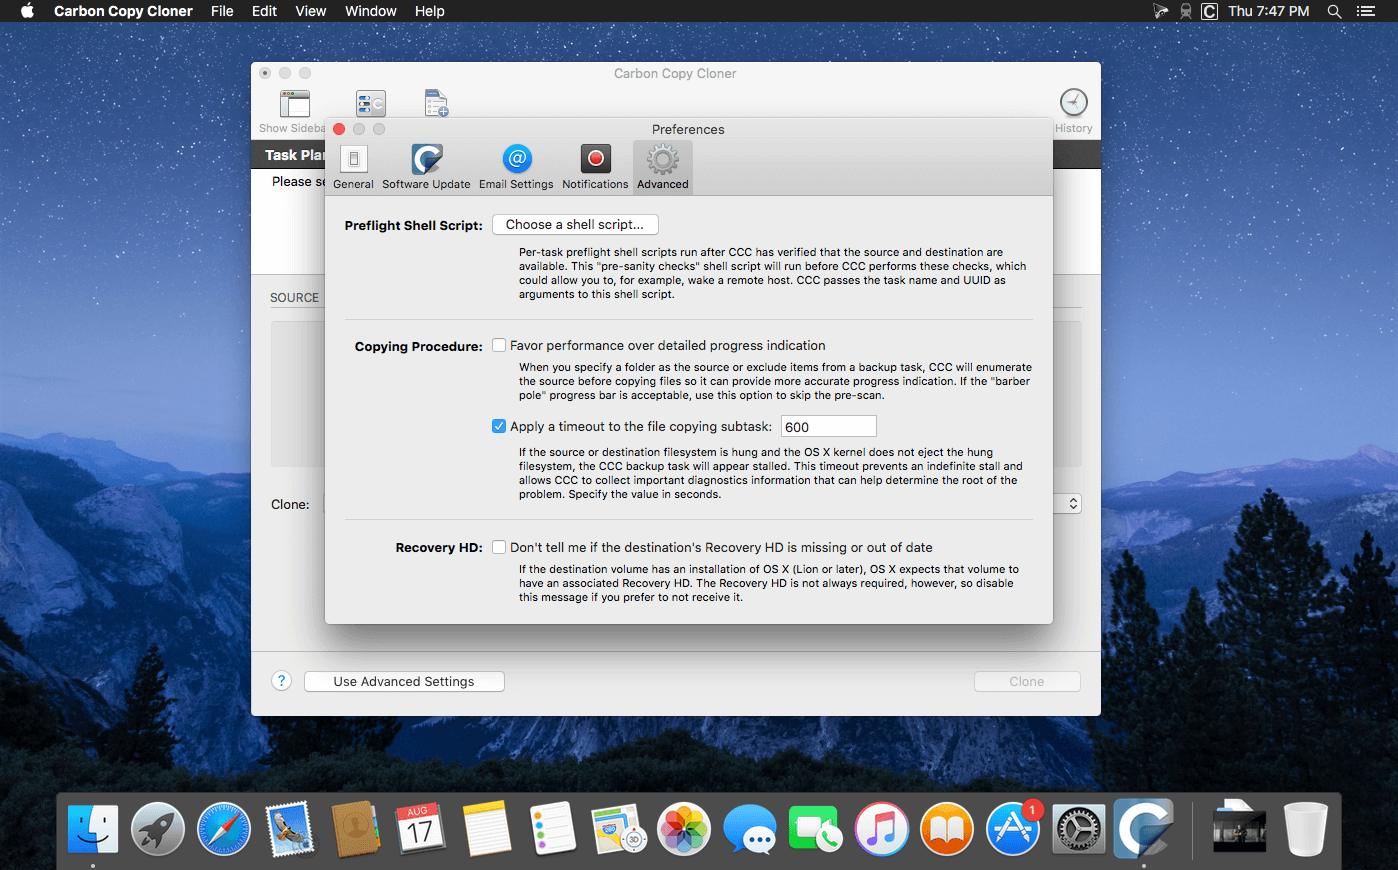This screenshot has height=870, width=1398.
Task: Open Finder from the dock
Action: coord(93,829)
